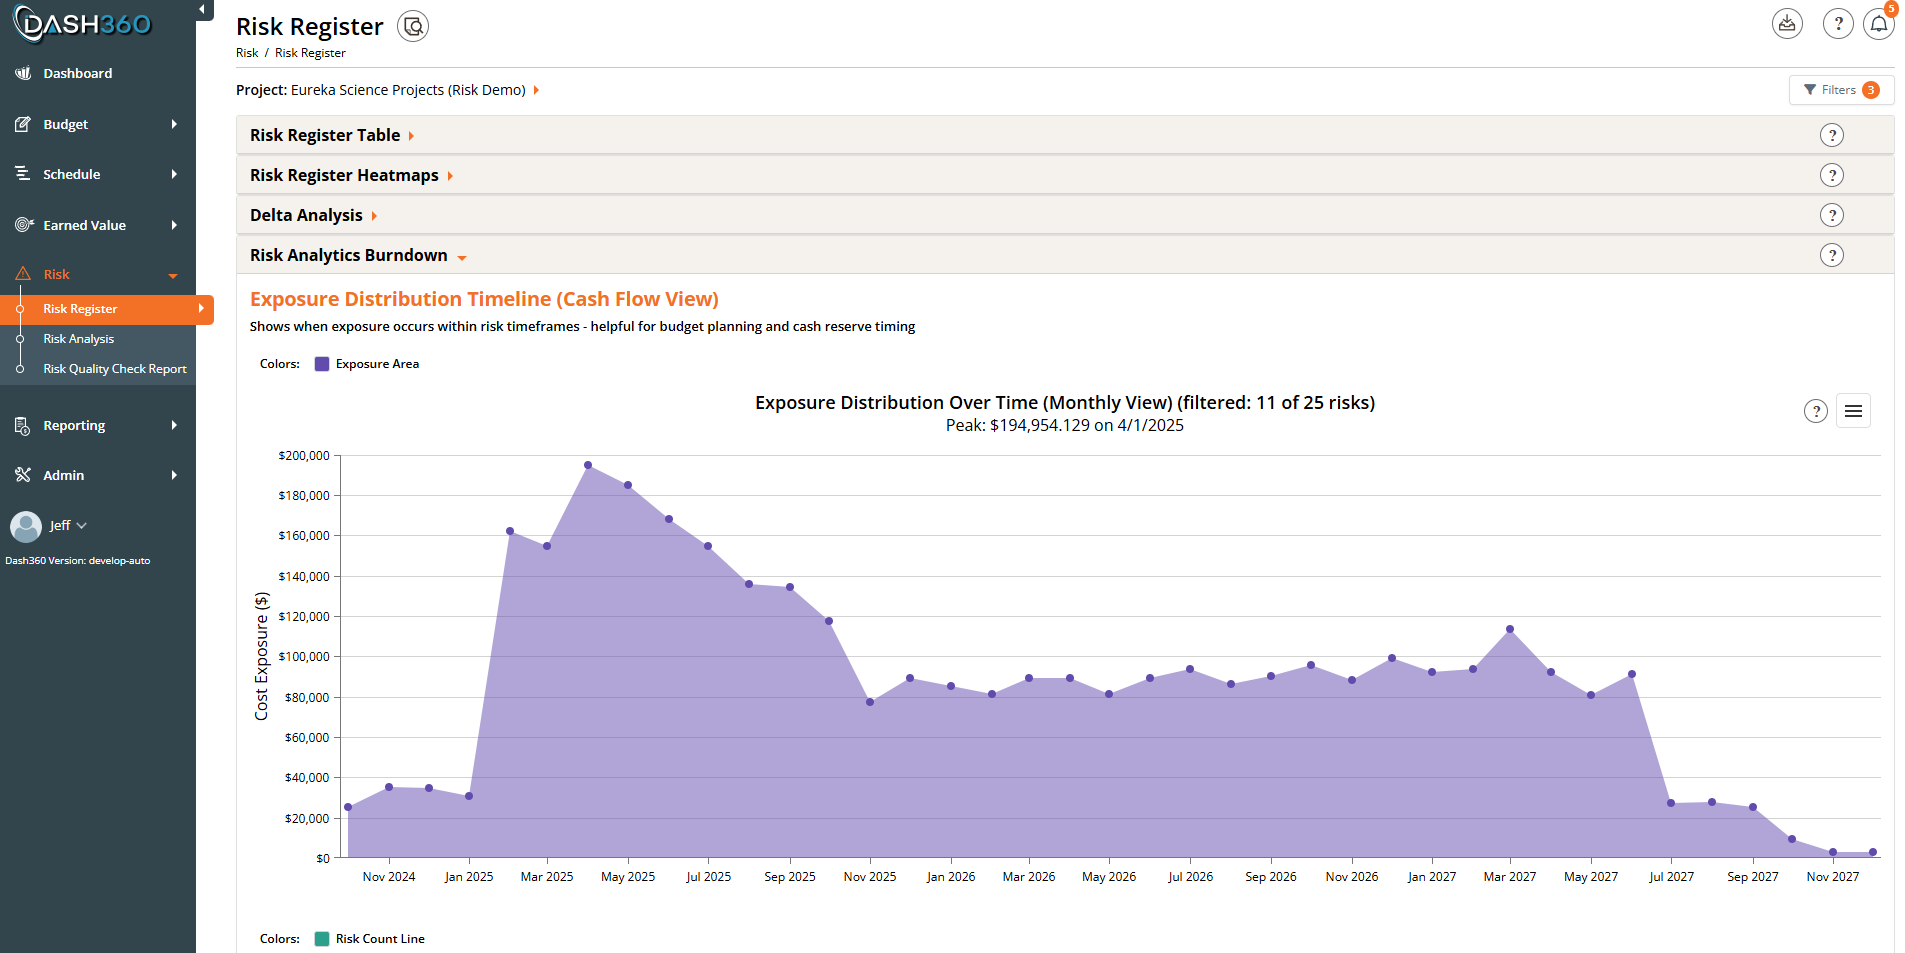Open help for Risk Register Heatmaps
The height and width of the screenshot is (953, 1905).
pos(1832,175)
